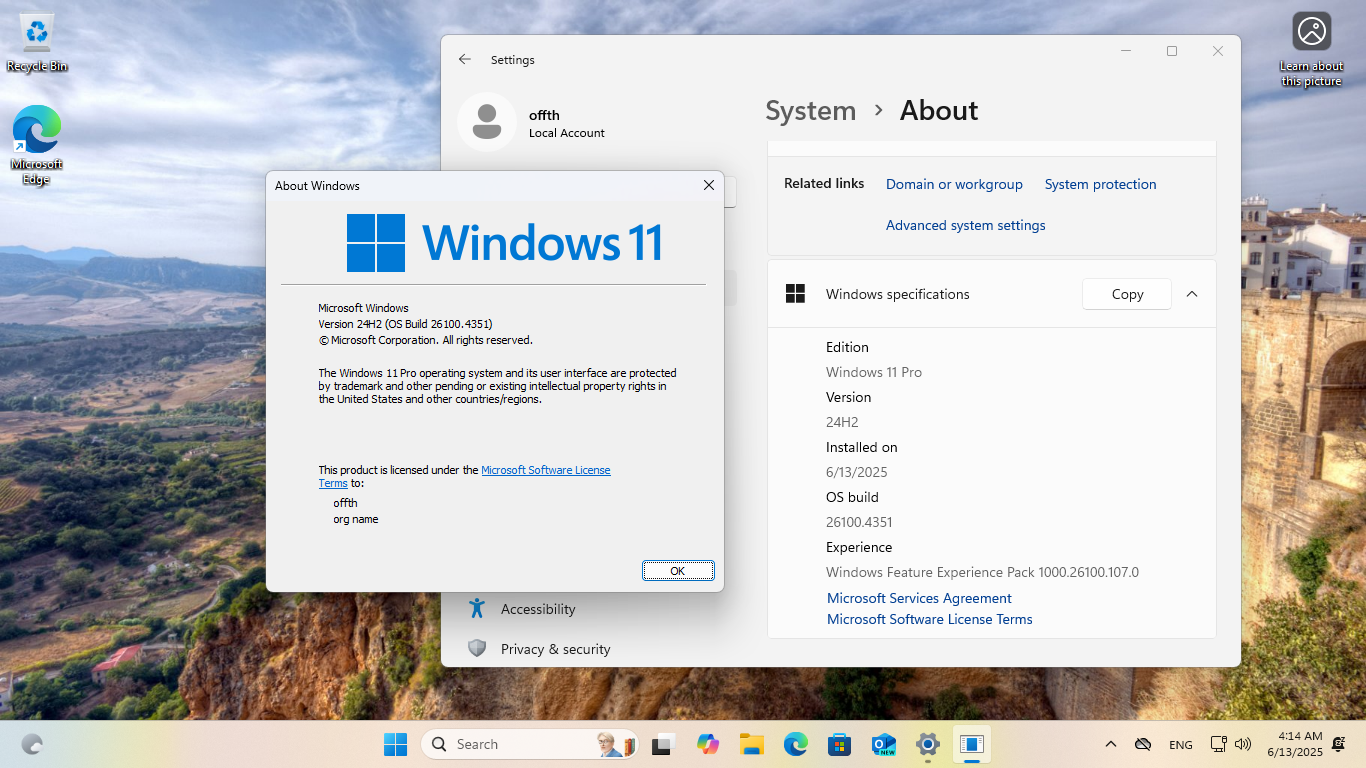The image size is (1366, 768).
Task: Click the 'Windows 11 Pro' edition value
Action: tap(874, 372)
